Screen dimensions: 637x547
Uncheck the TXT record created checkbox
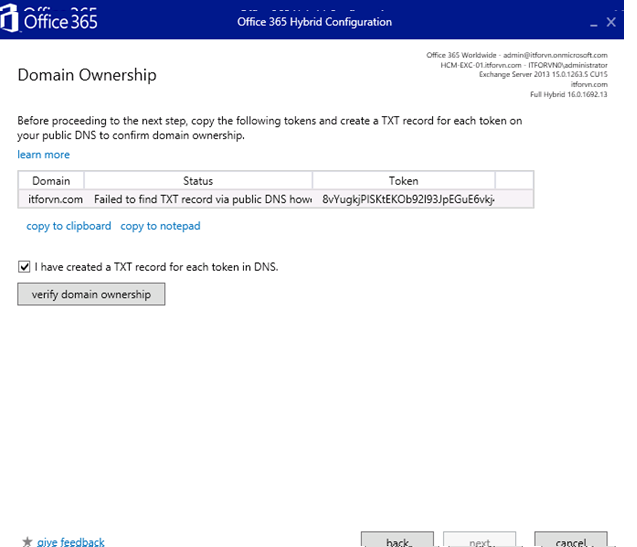[x=24, y=267]
